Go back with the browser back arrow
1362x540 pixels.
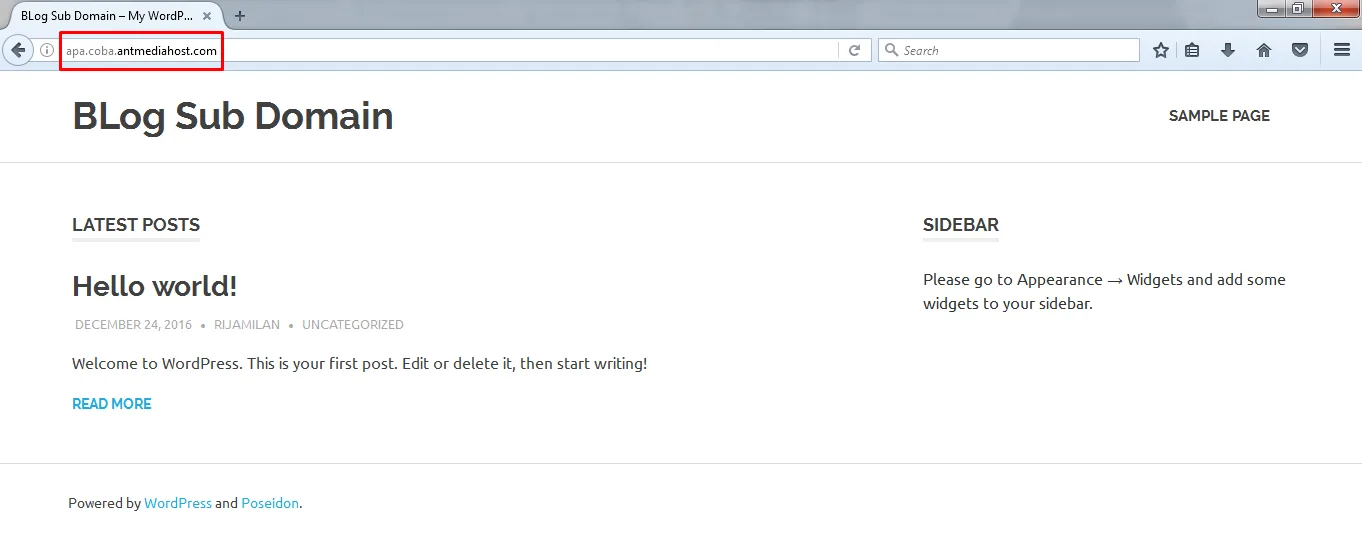pyautogui.click(x=18, y=50)
